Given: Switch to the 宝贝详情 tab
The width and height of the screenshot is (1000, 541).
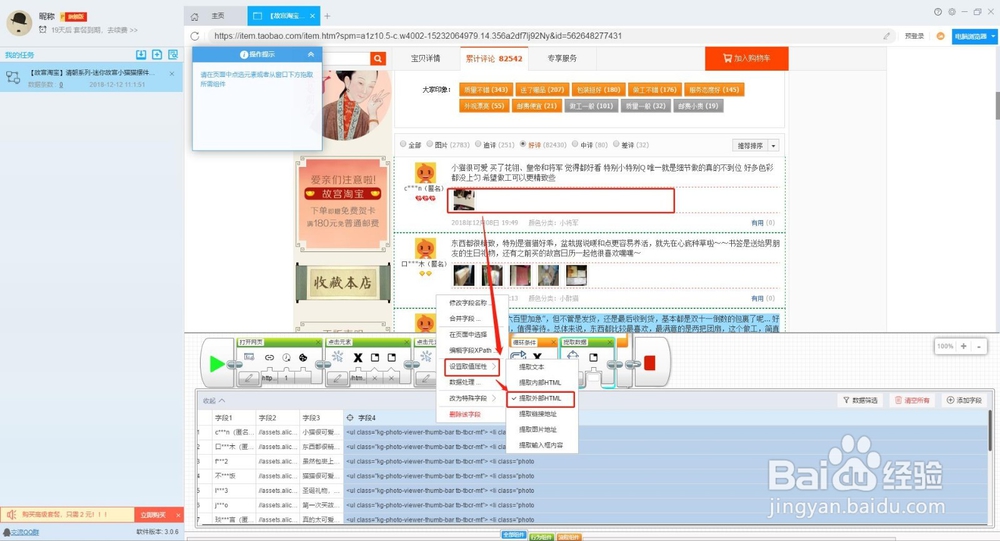Looking at the screenshot, I should tap(425, 58).
